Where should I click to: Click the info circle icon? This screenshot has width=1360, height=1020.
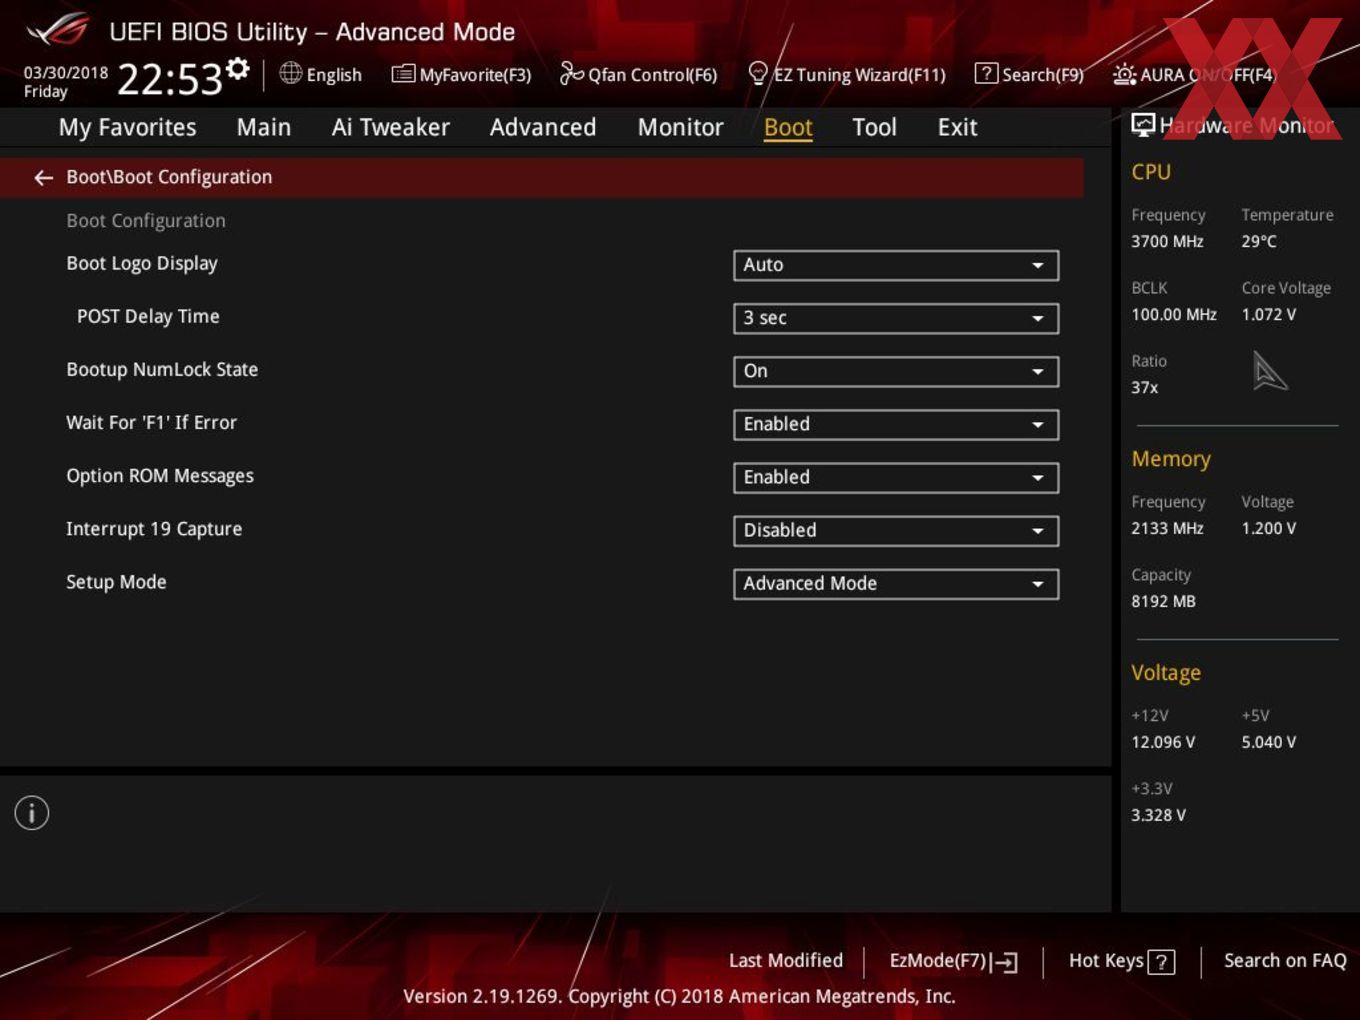tap(32, 813)
